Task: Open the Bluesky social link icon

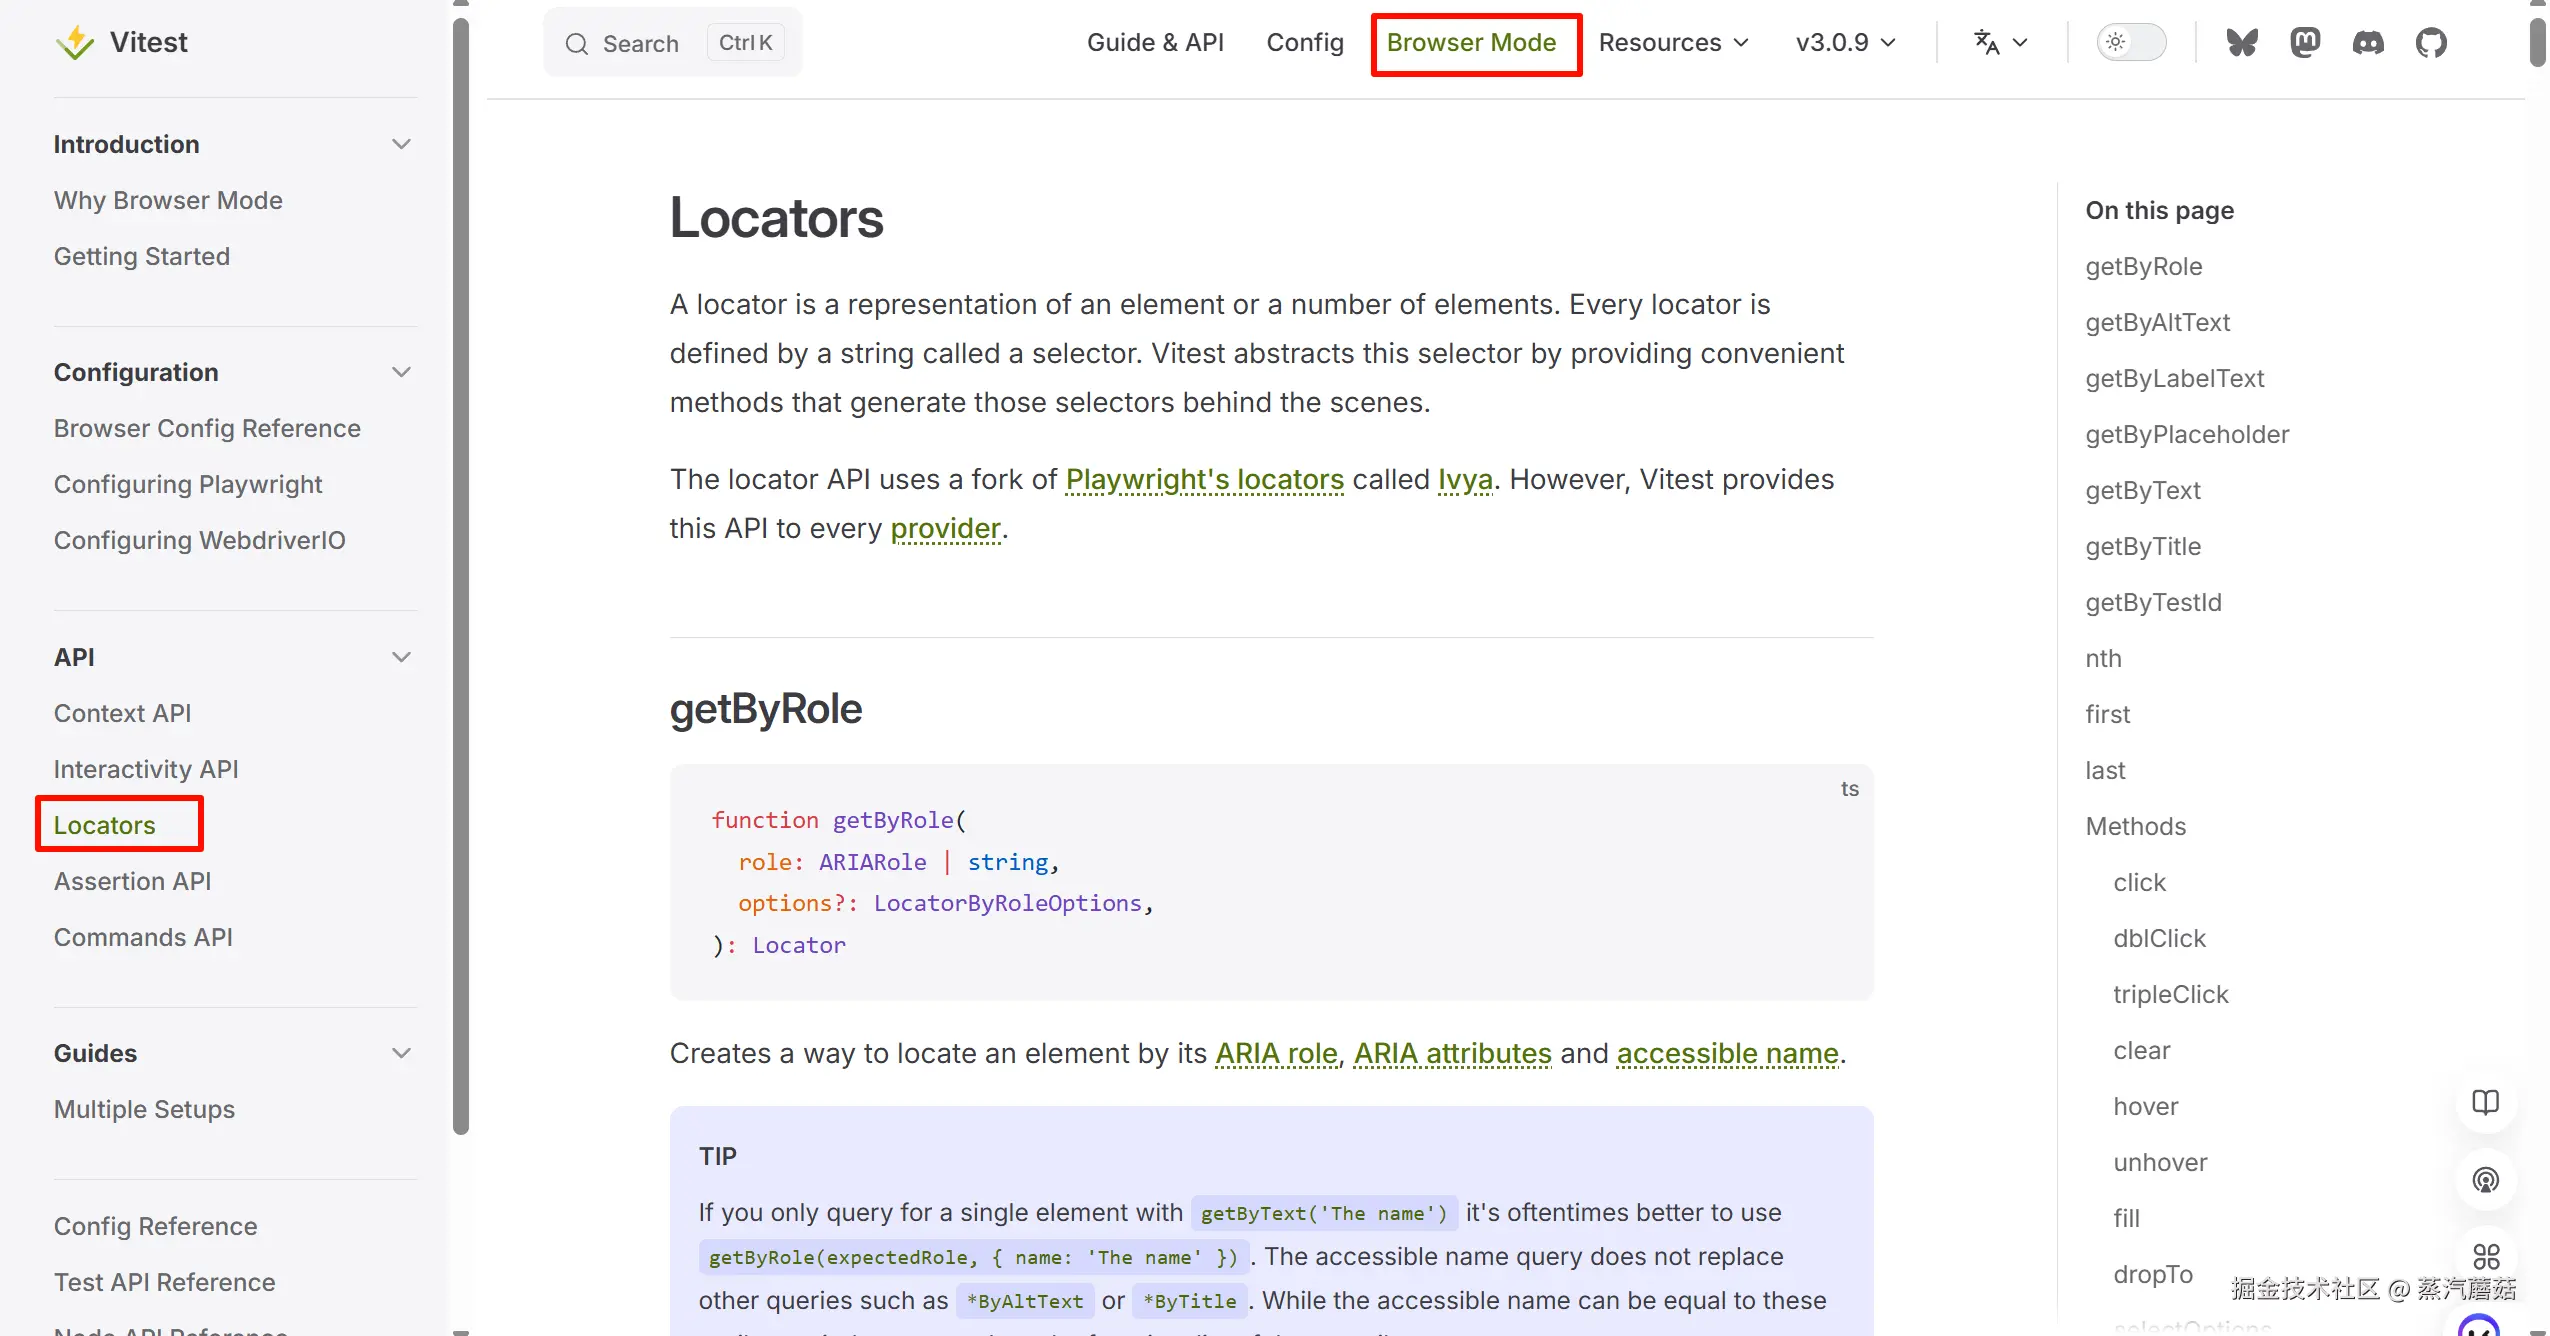Action: point(2241,43)
